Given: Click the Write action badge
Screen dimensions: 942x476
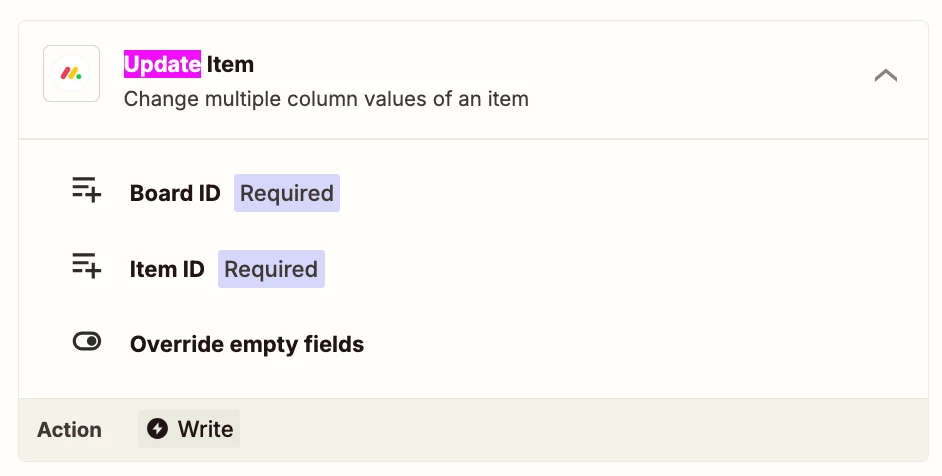Looking at the screenshot, I should tap(189, 429).
